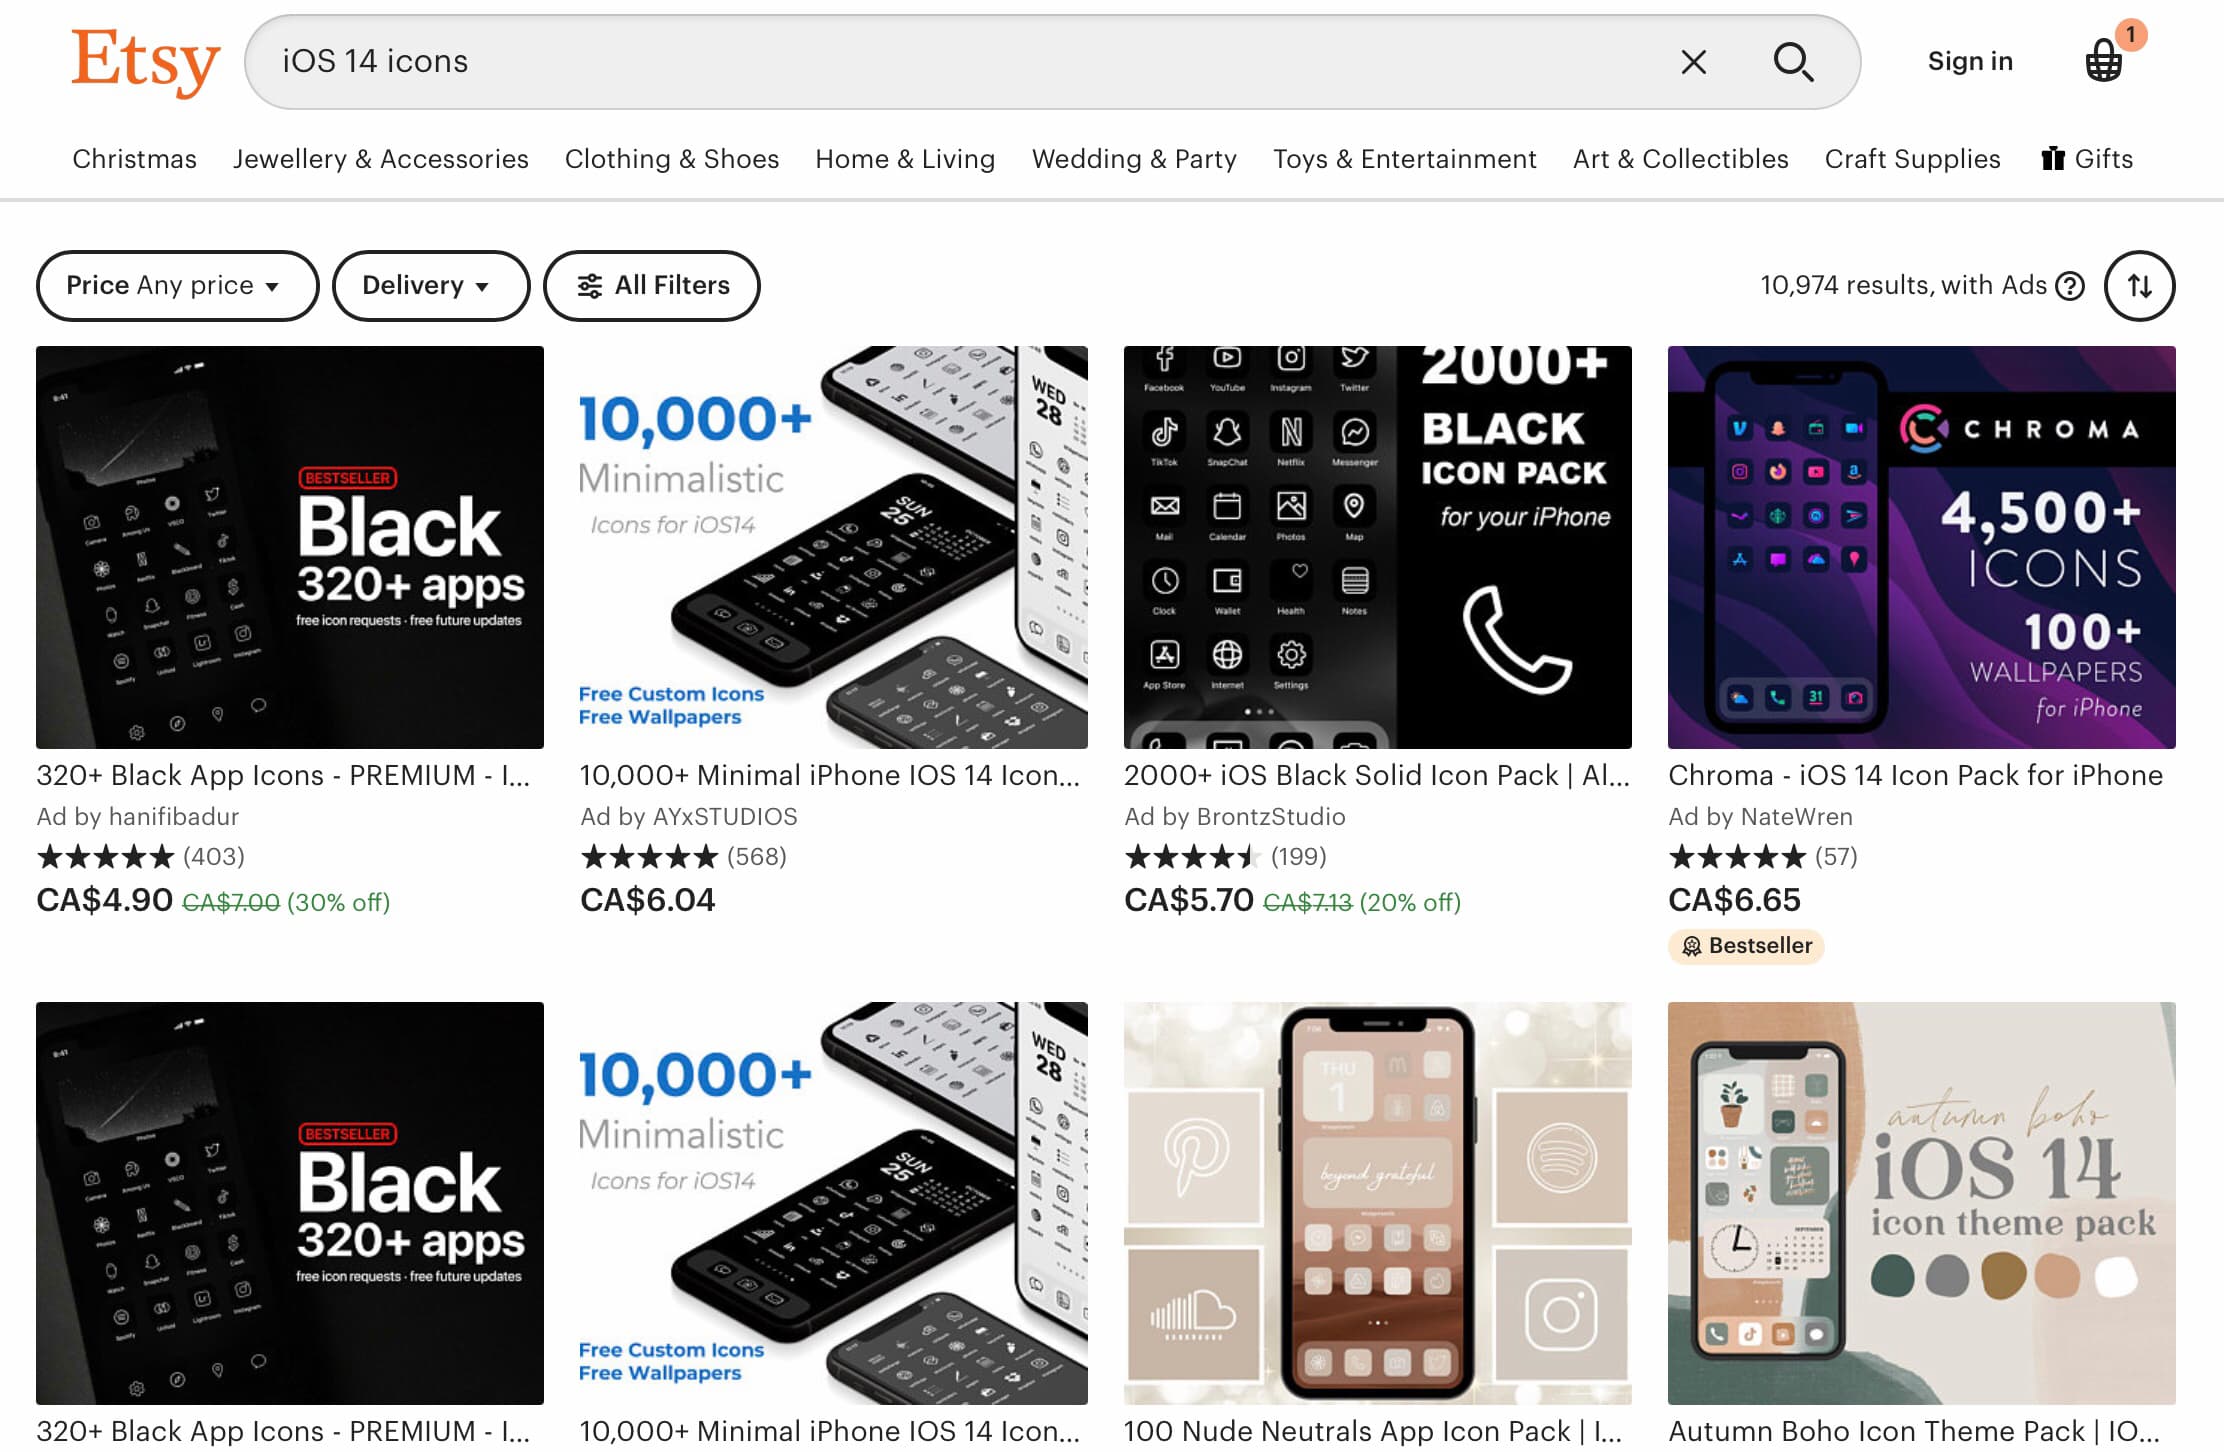Screen dimensions: 2224x1452
Task: Open the All Filters panel
Action: click(x=652, y=286)
